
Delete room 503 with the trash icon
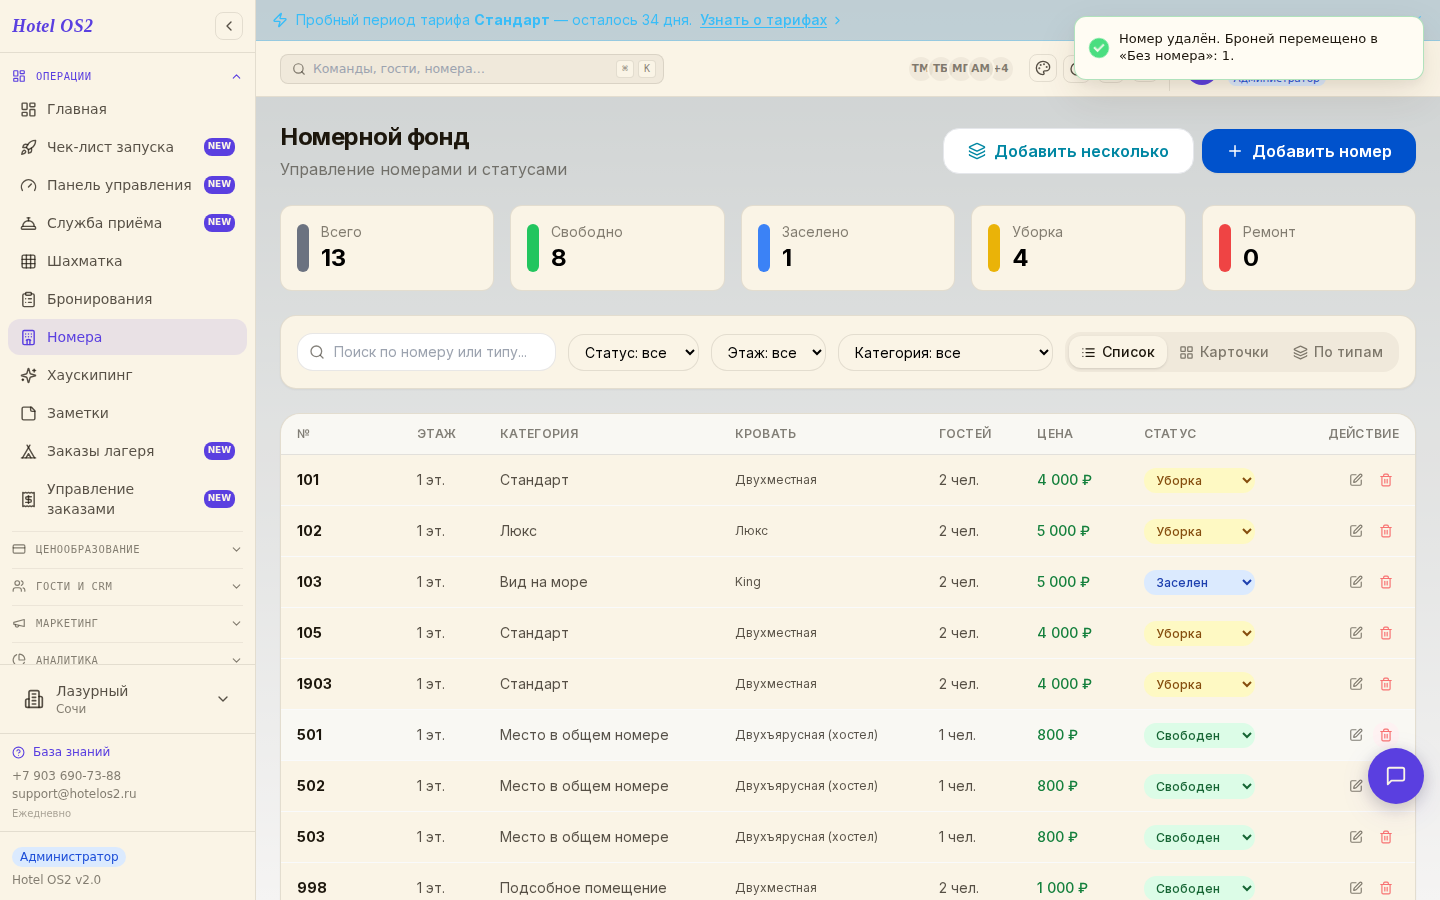click(x=1386, y=837)
